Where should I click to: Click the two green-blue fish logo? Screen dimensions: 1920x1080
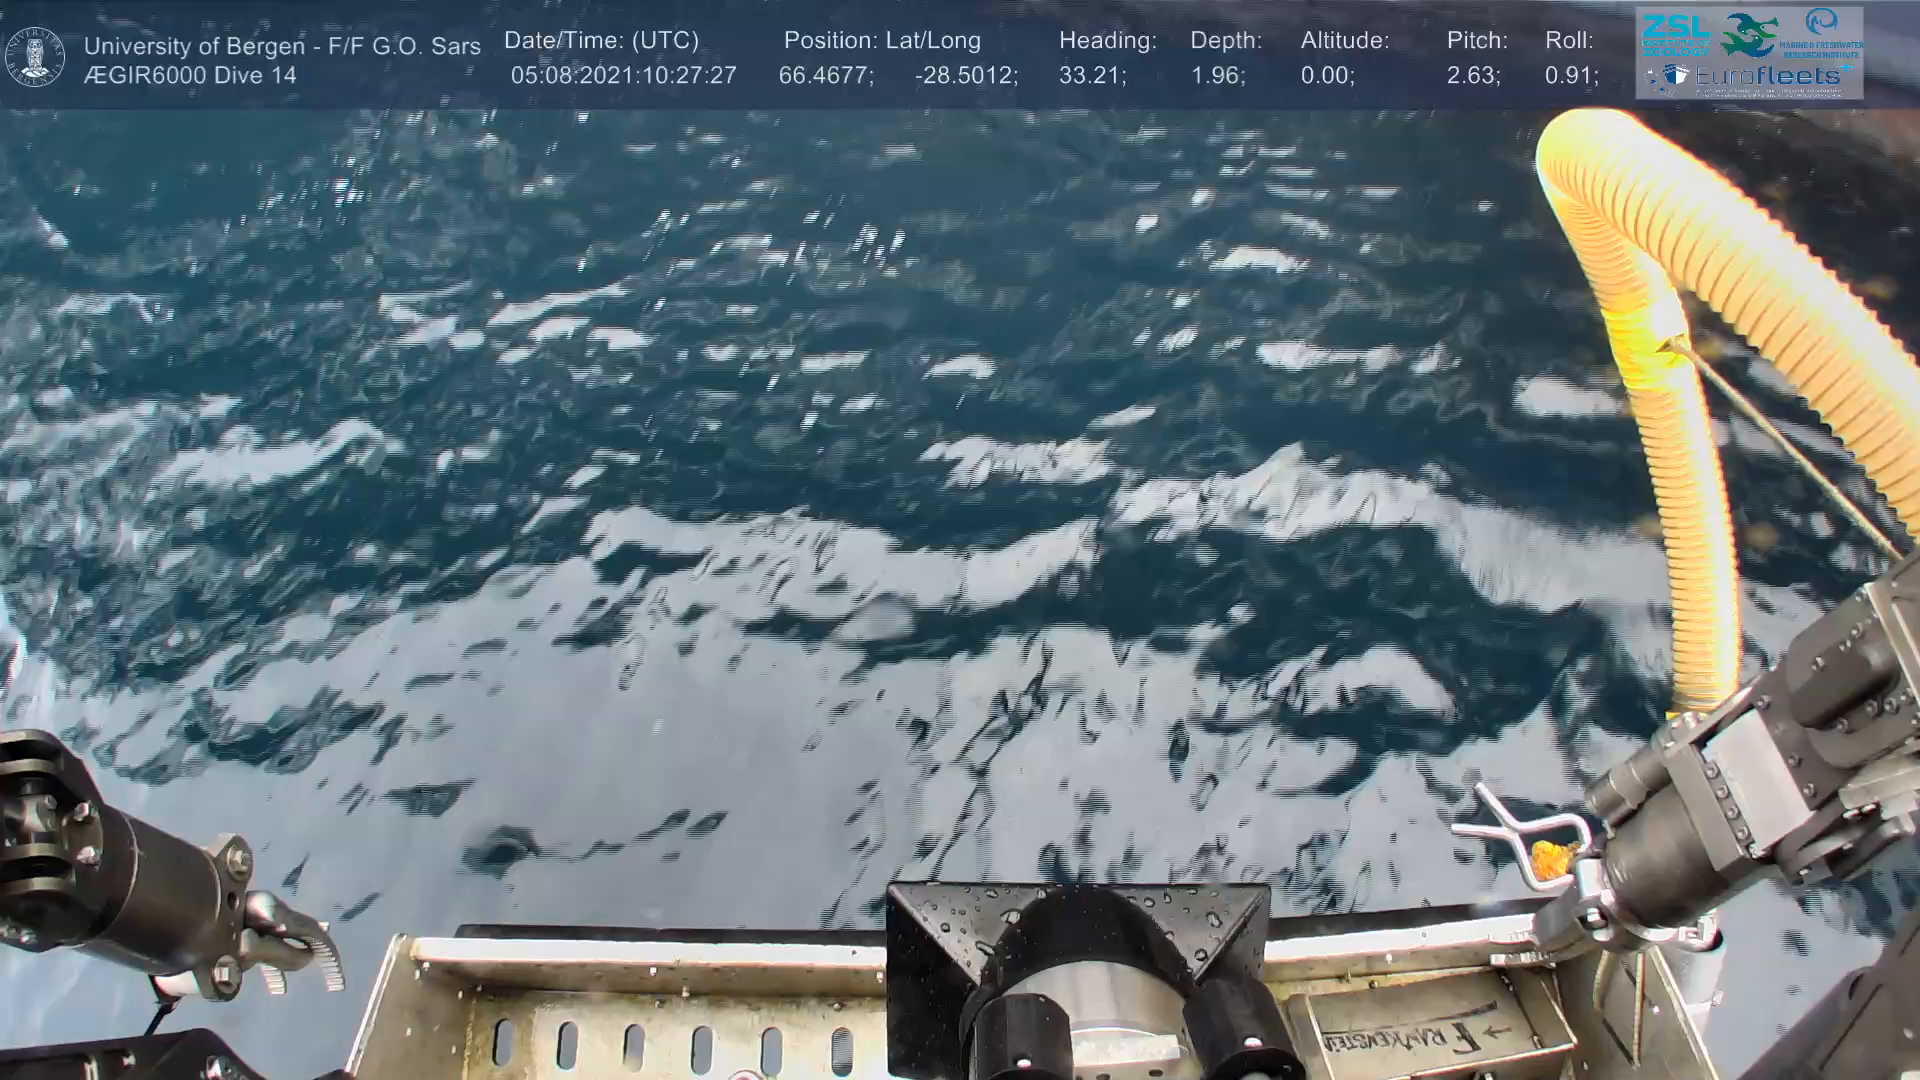tap(1750, 35)
